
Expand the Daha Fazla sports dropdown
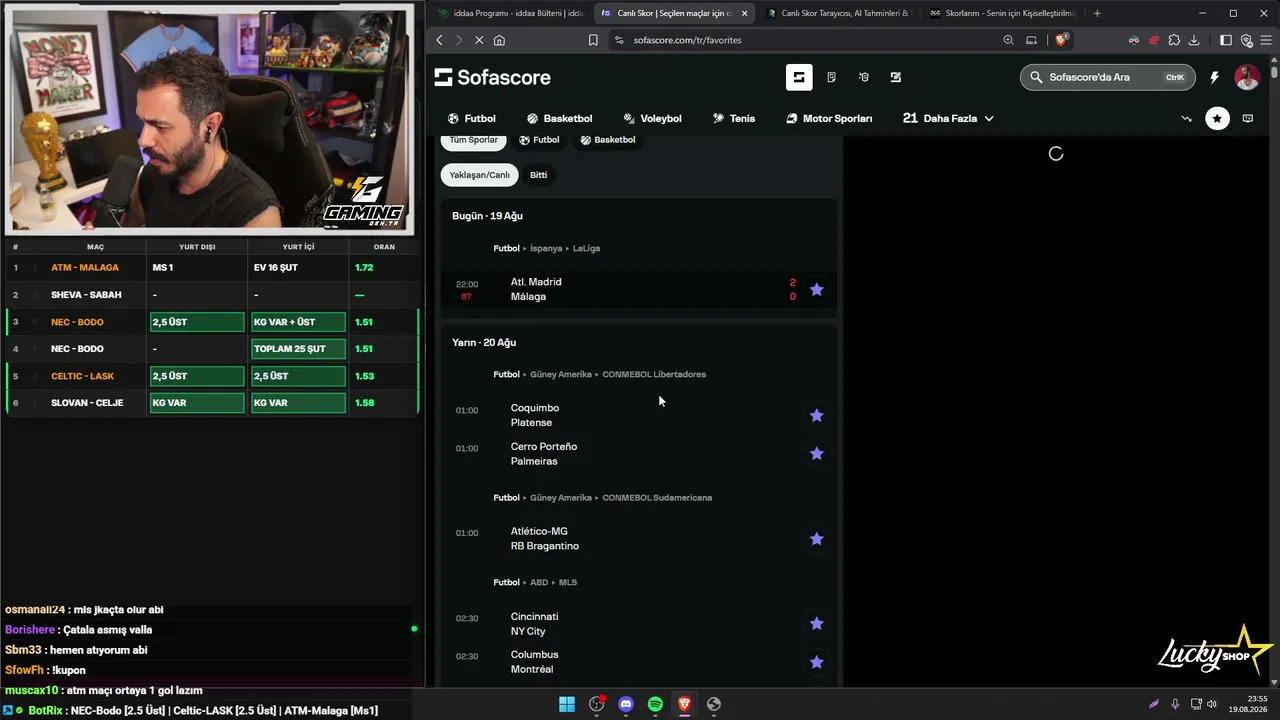tap(948, 118)
